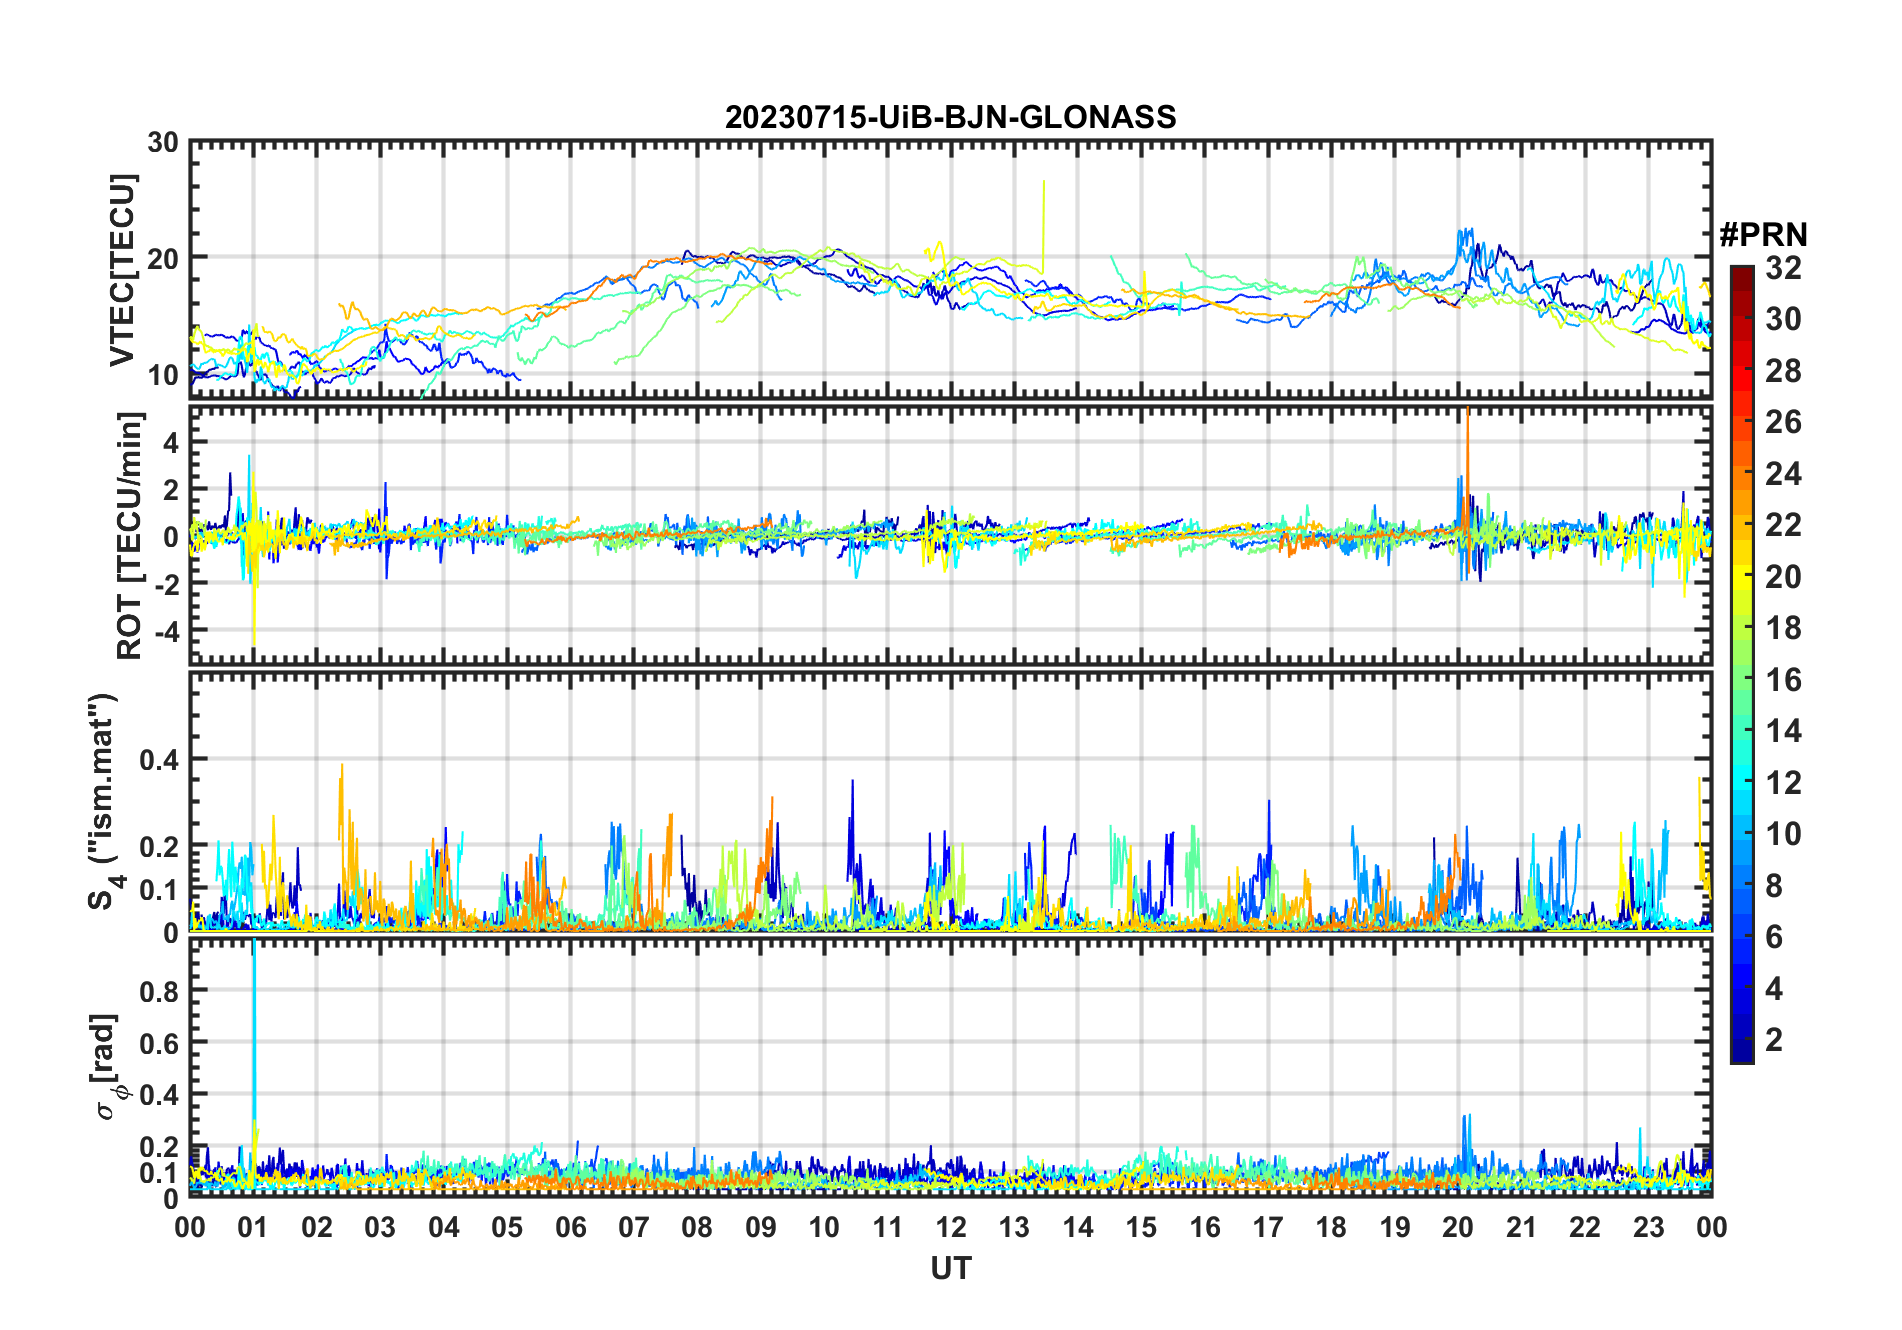Image resolution: width=1902 pixels, height=1330 pixels.
Task: Select colorbar tick label 30
Action: 1783,319
